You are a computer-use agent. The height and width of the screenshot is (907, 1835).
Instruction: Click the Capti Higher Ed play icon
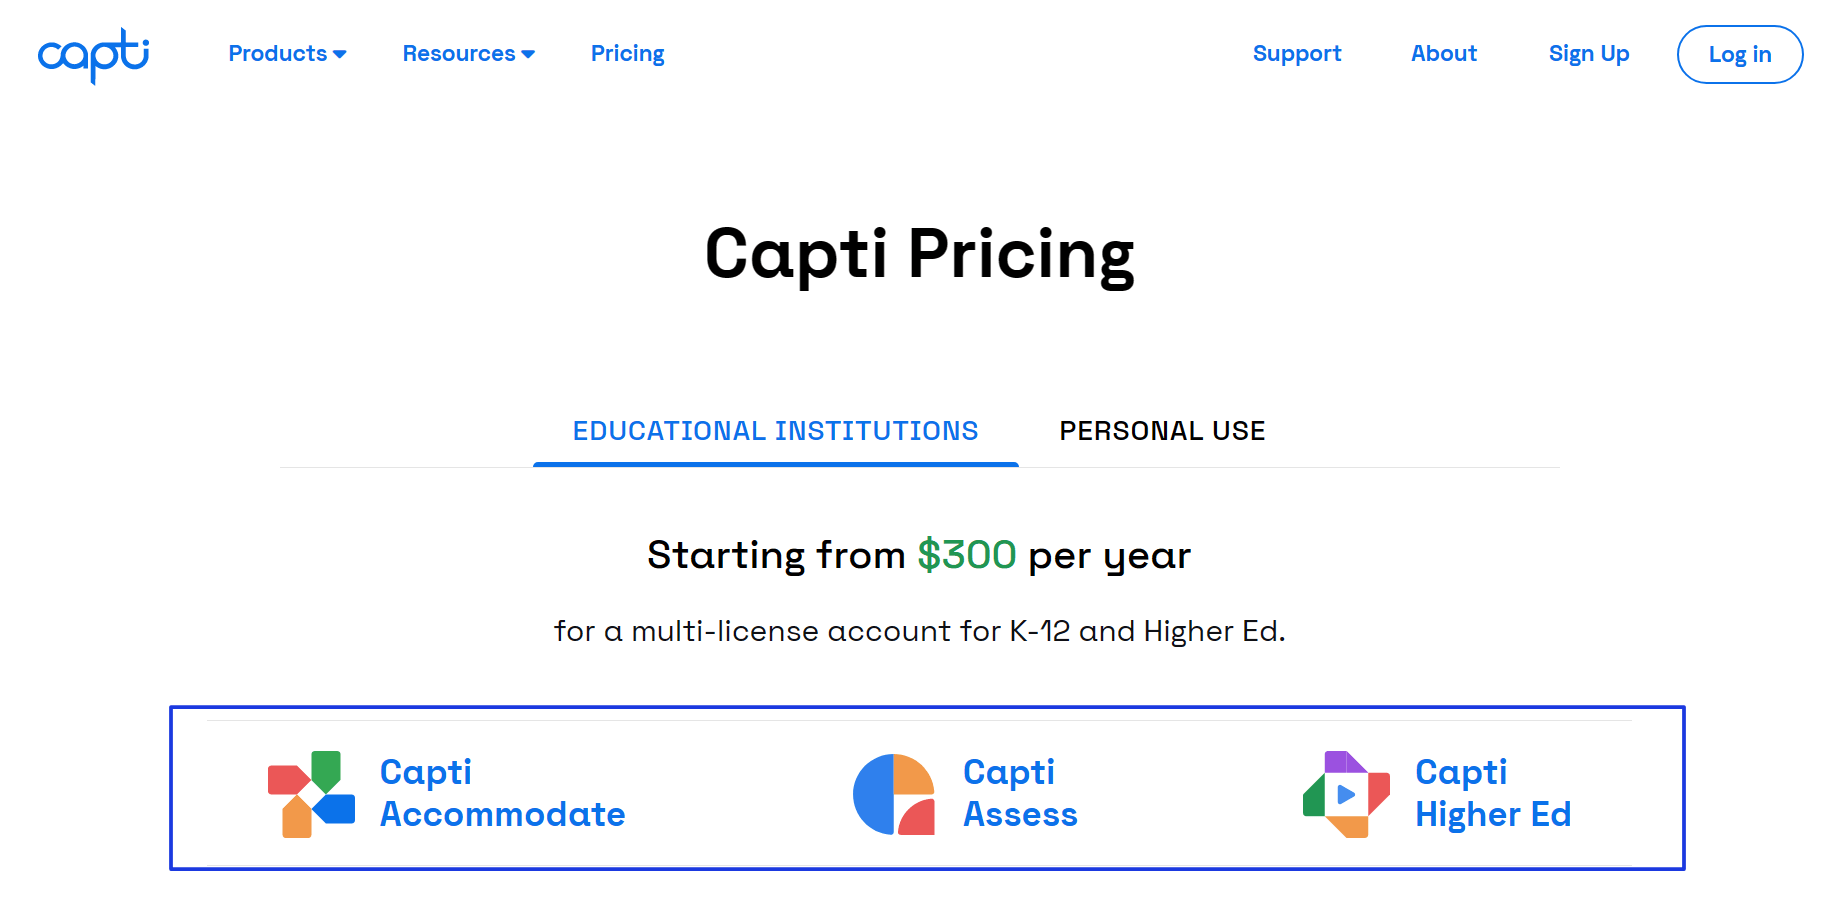(1346, 794)
